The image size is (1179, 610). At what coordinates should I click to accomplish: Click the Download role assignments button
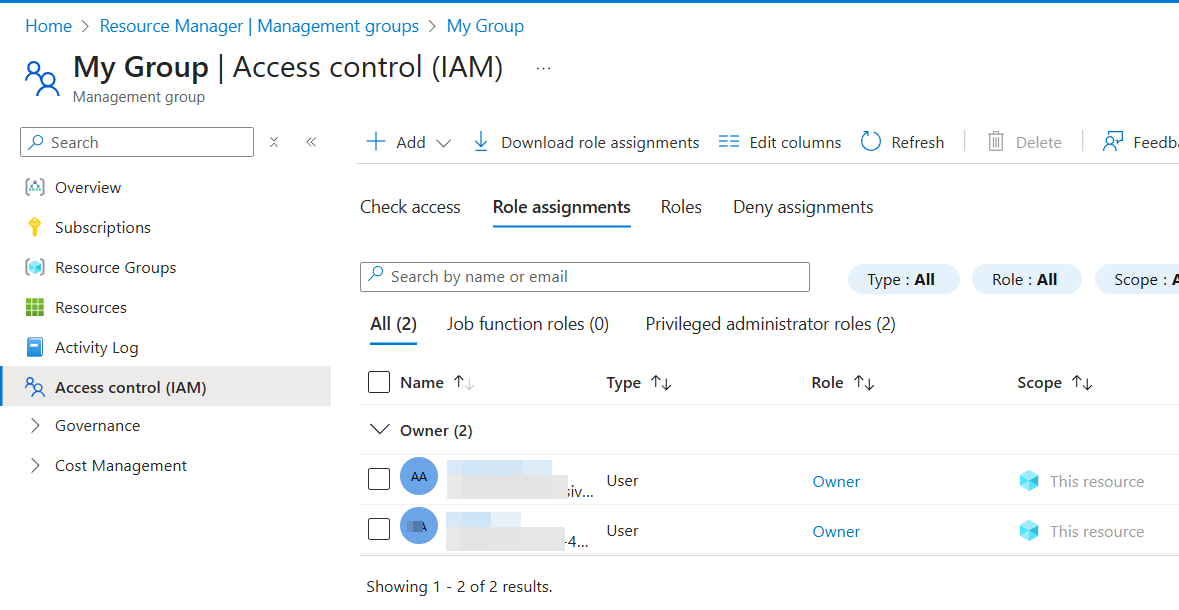586,142
